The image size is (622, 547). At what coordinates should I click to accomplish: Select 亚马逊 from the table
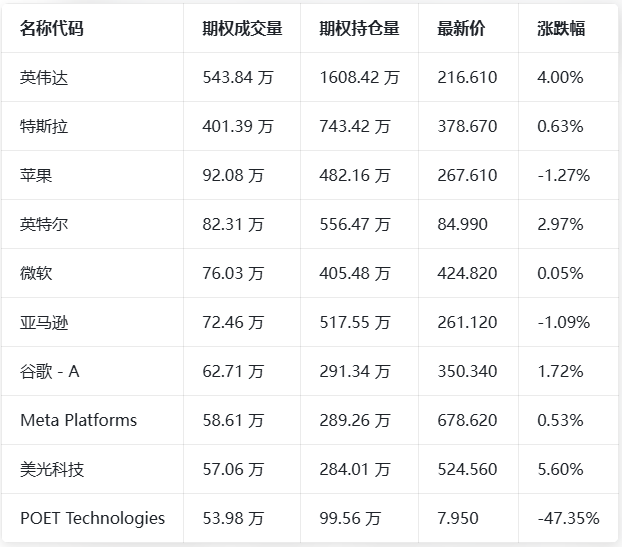[44, 323]
